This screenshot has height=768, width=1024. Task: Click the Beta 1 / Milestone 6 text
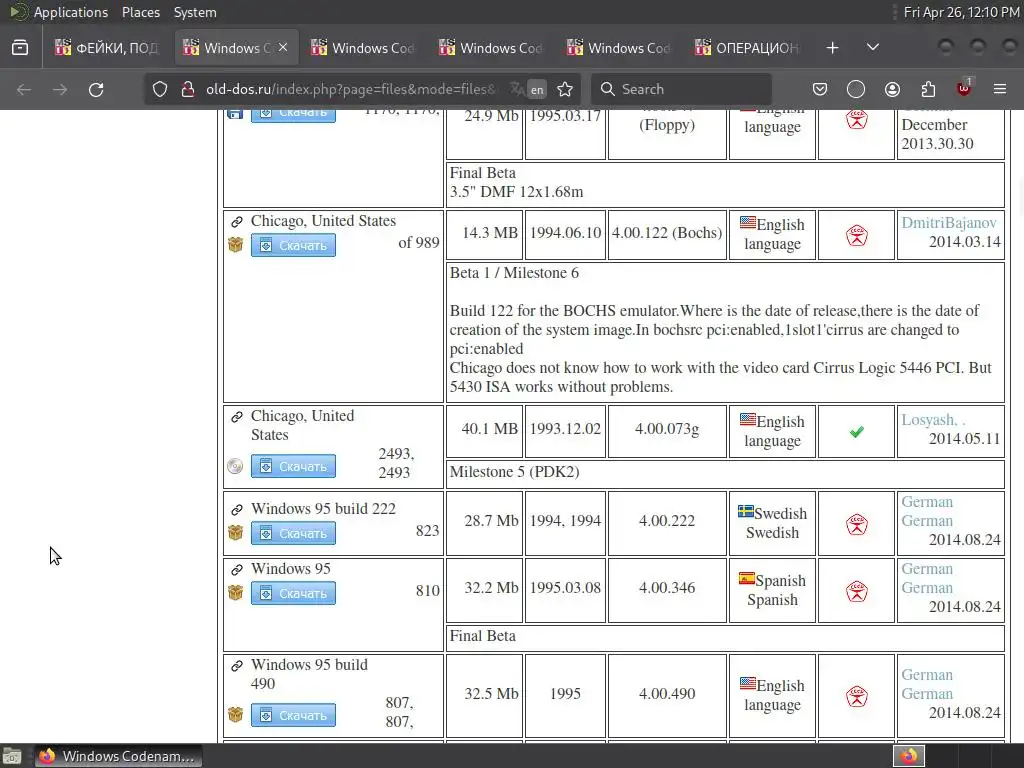click(x=514, y=273)
